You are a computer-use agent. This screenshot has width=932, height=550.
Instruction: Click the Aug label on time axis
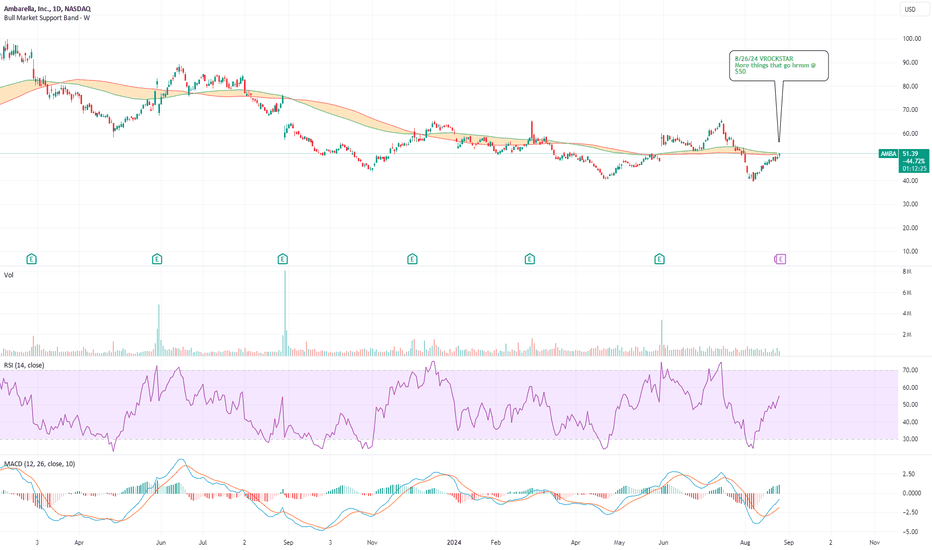(745, 543)
